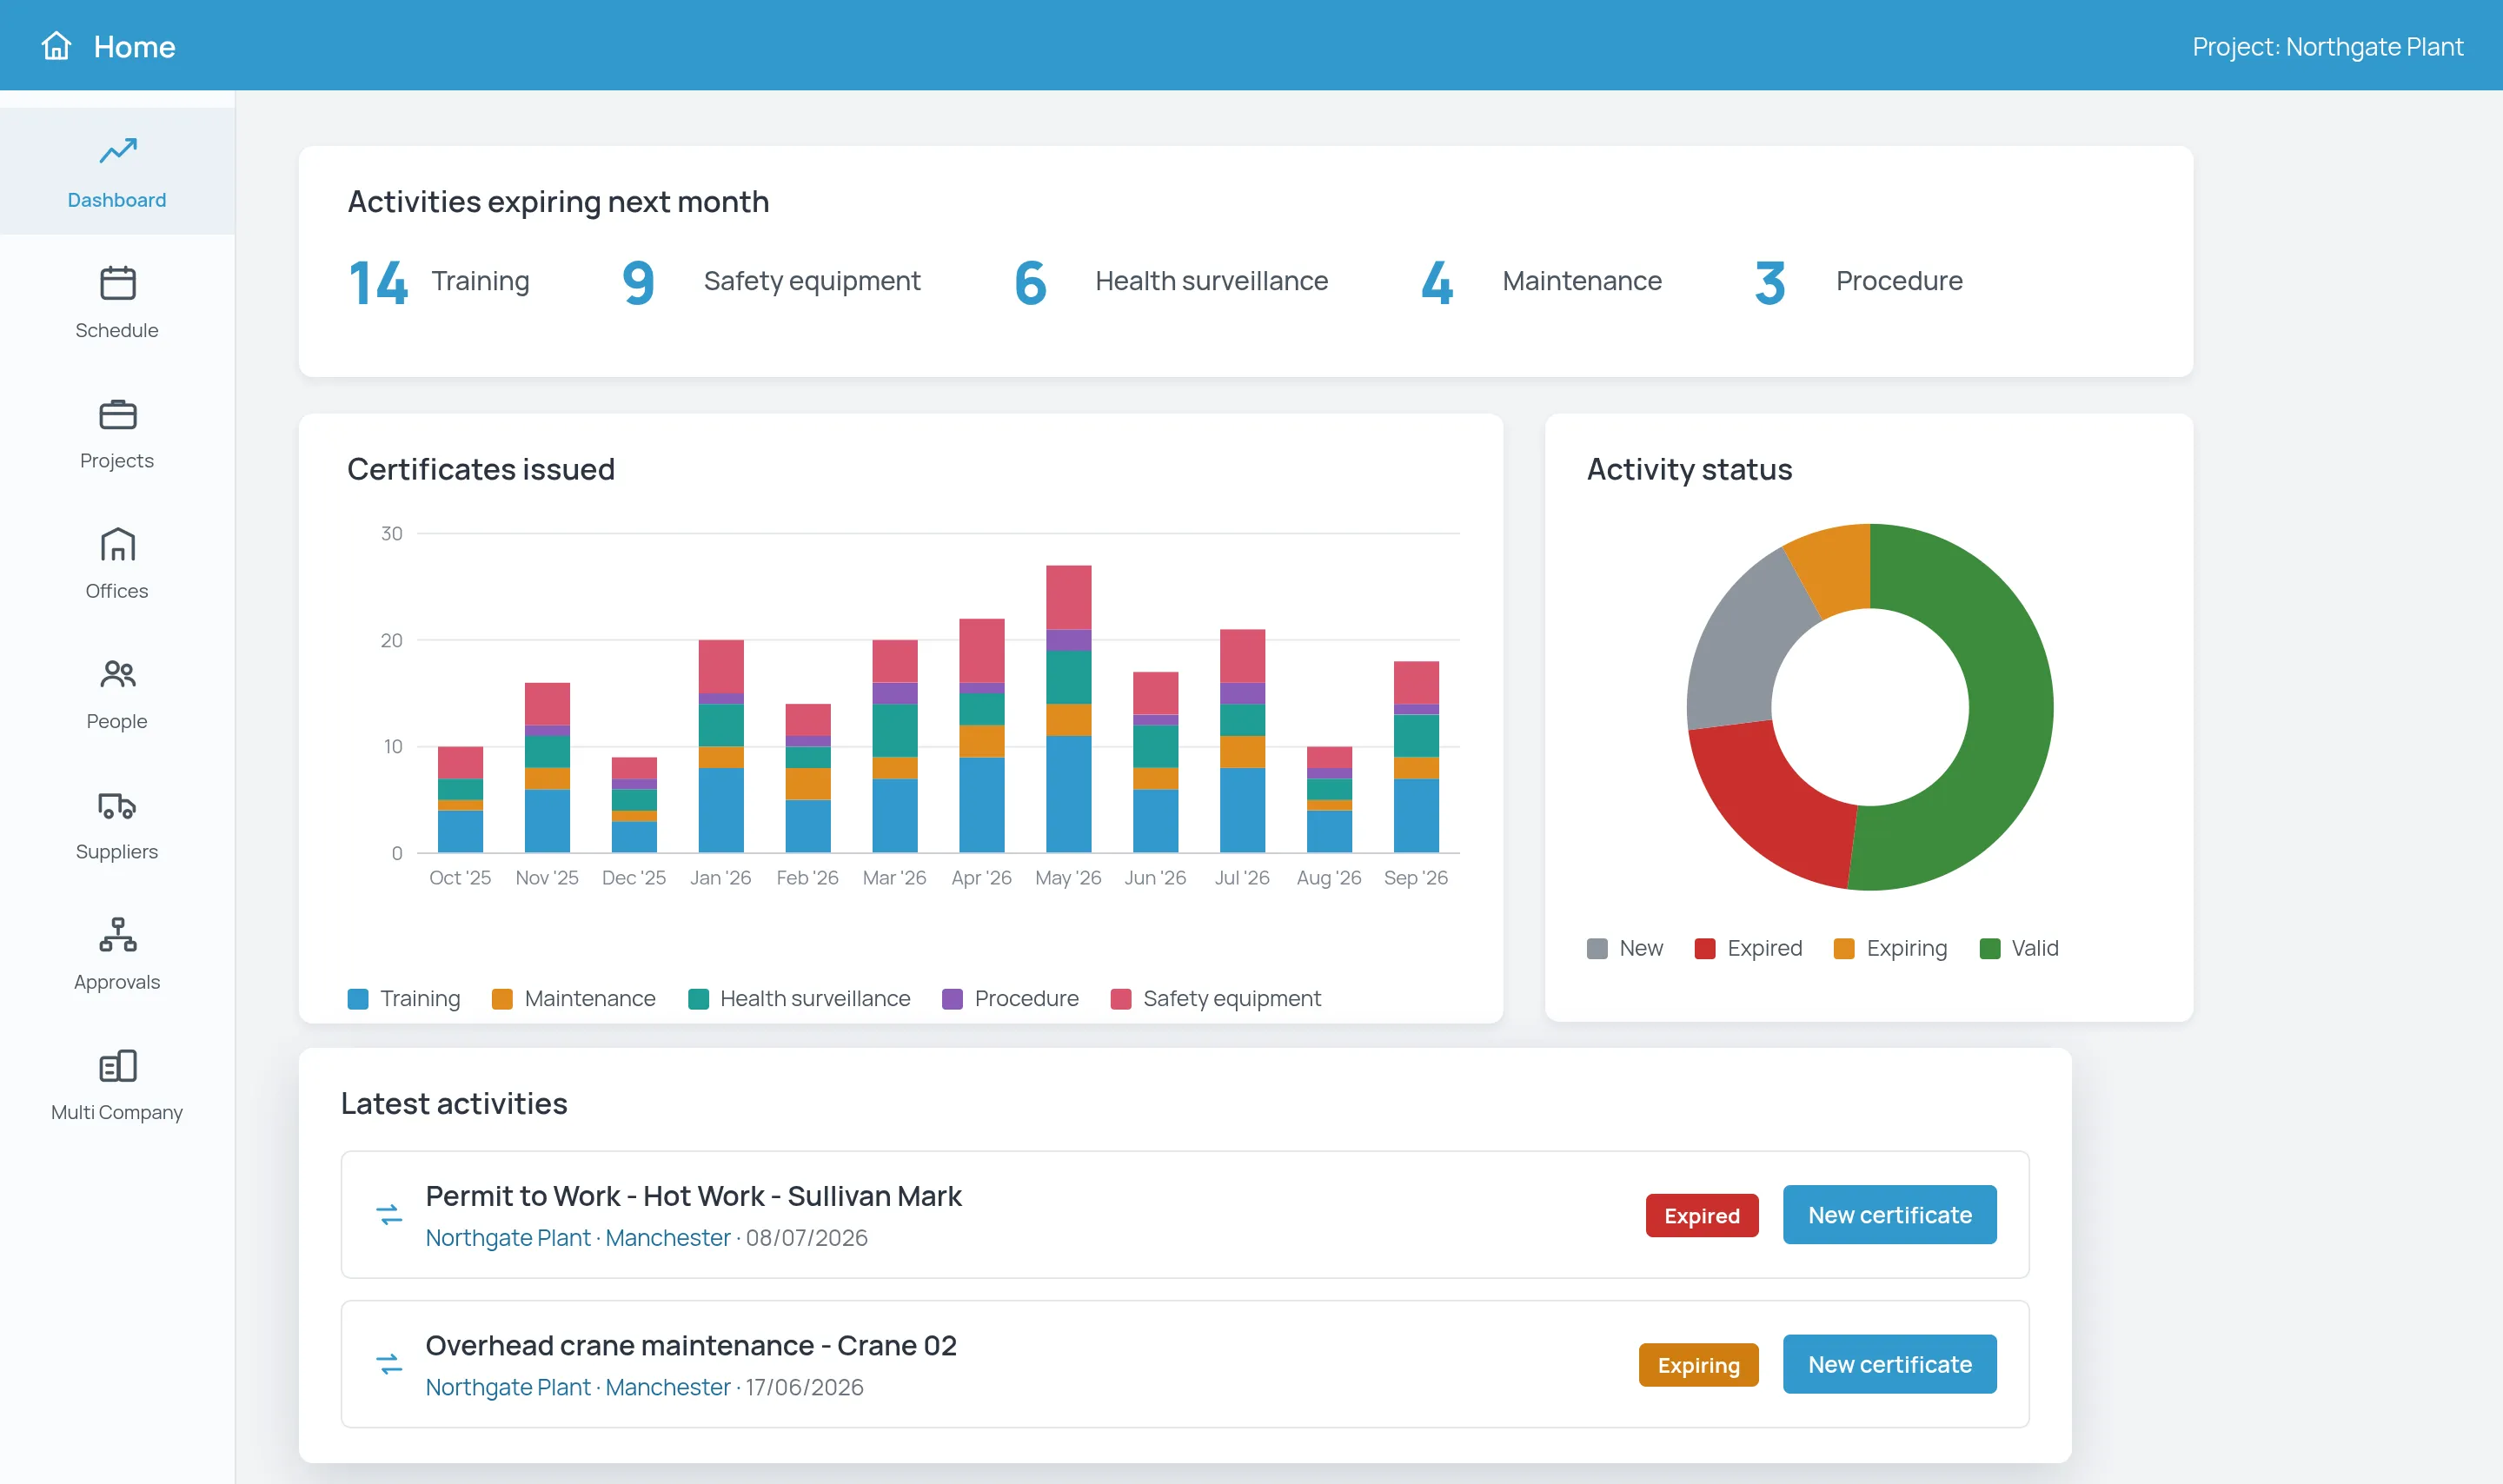The width and height of the screenshot is (2503, 1484).
Task: Open the Approvals hierarchy icon
Action: coord(118,935)
